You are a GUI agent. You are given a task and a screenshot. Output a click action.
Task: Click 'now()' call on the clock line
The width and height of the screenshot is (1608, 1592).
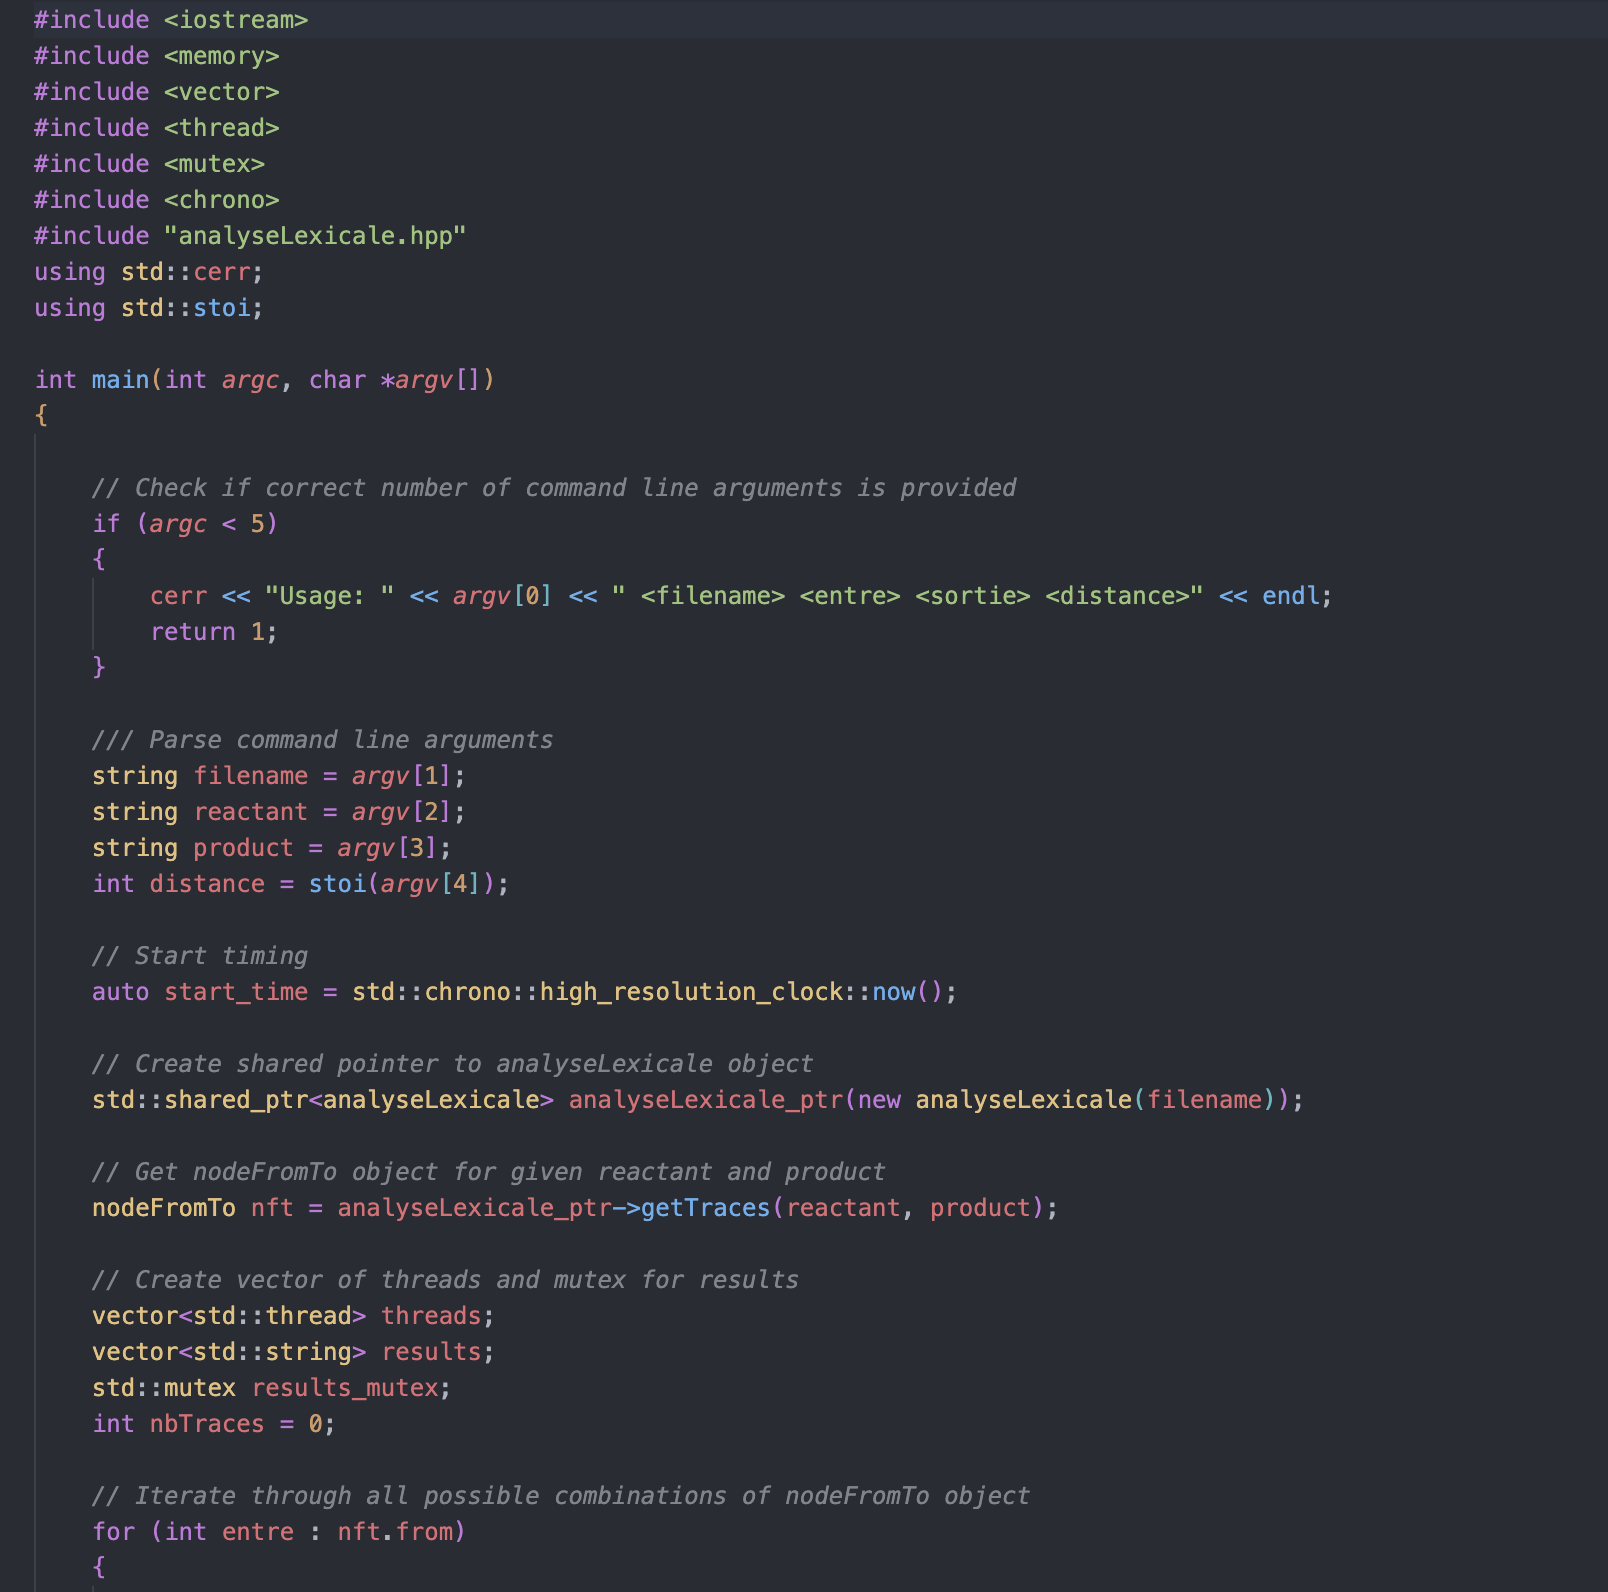[908, 992]
